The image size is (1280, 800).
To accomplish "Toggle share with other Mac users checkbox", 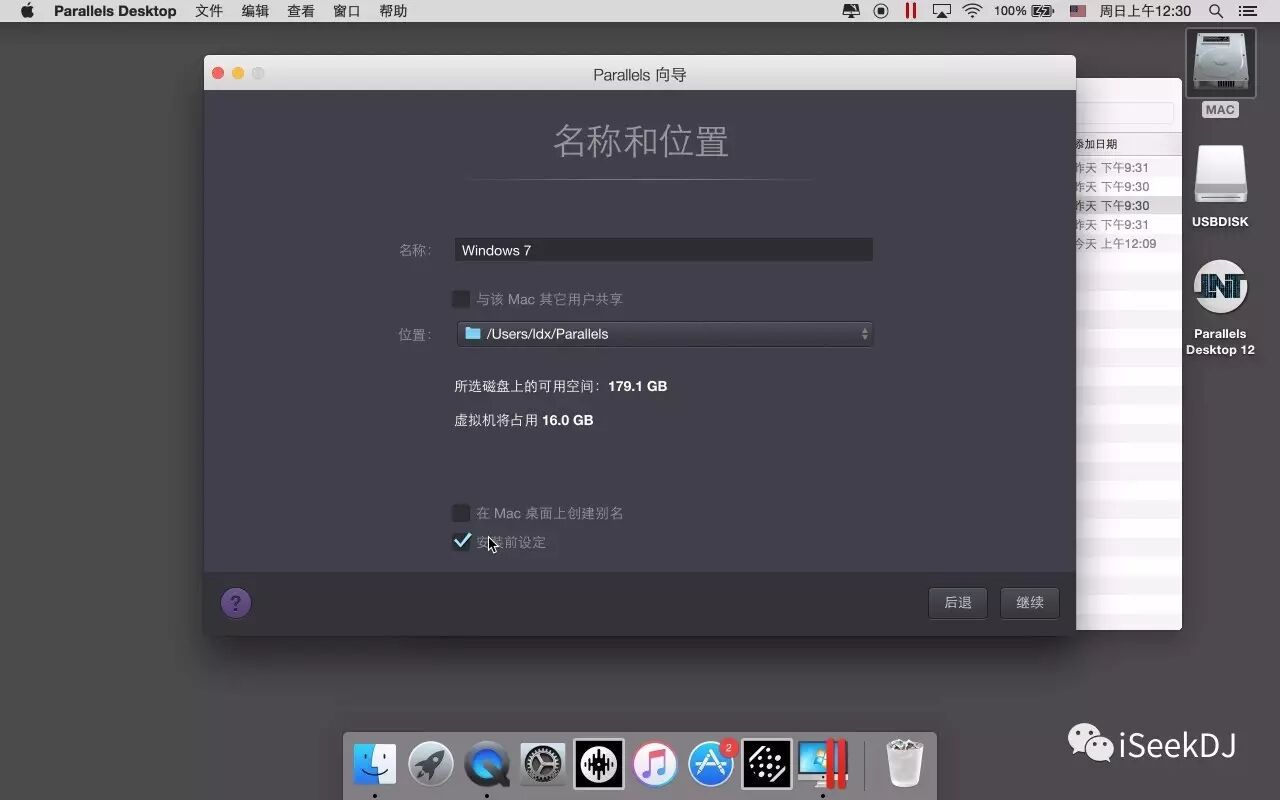I will click(x=461, y=299).
